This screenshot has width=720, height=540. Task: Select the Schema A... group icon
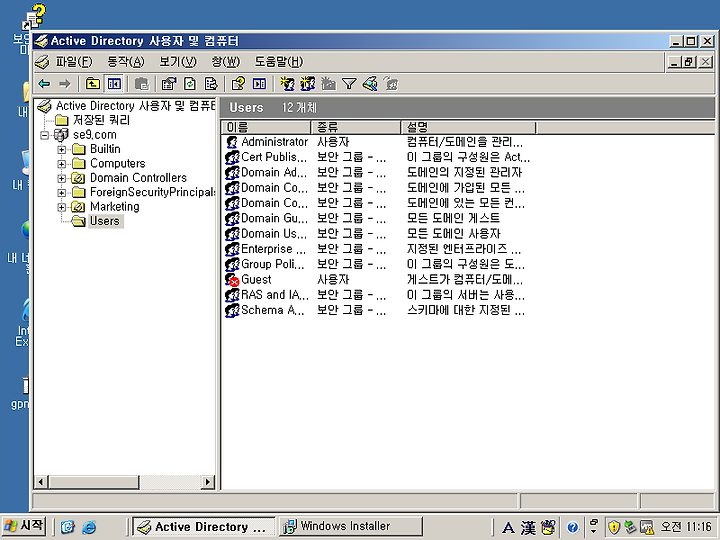[x=232, y=310]
